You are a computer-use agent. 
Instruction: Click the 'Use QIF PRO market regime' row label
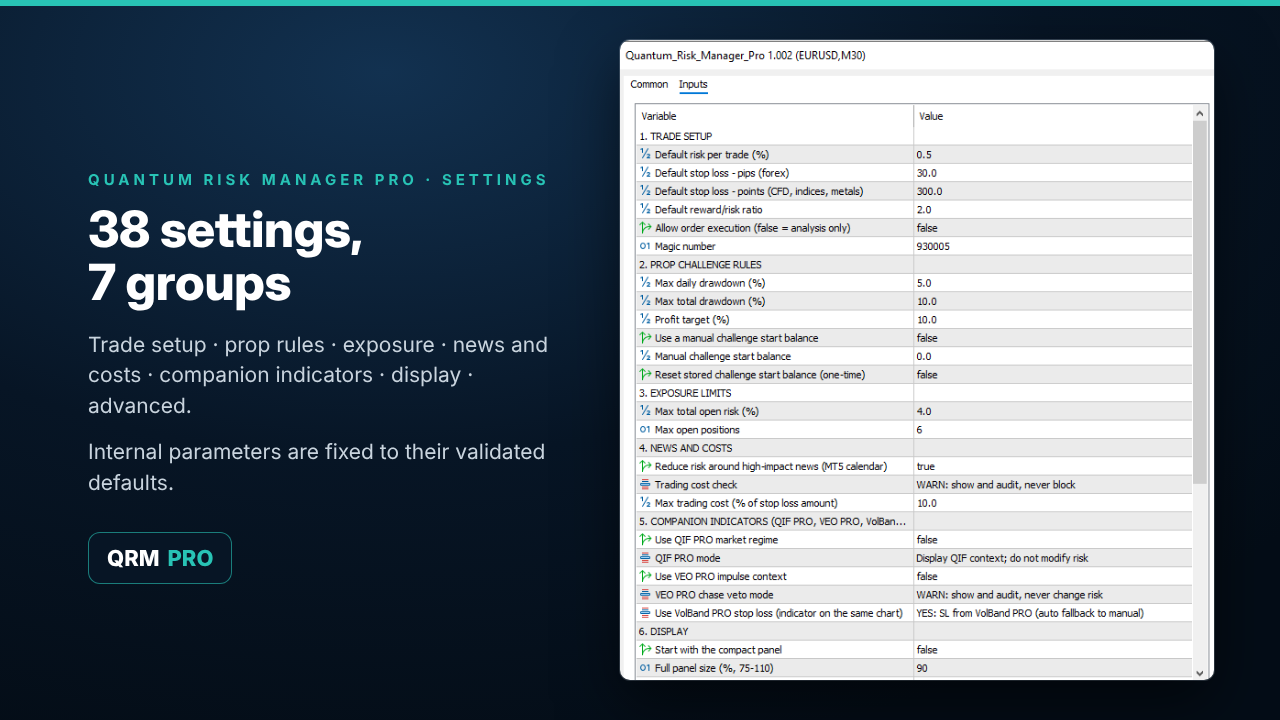(x=716, y=539)
